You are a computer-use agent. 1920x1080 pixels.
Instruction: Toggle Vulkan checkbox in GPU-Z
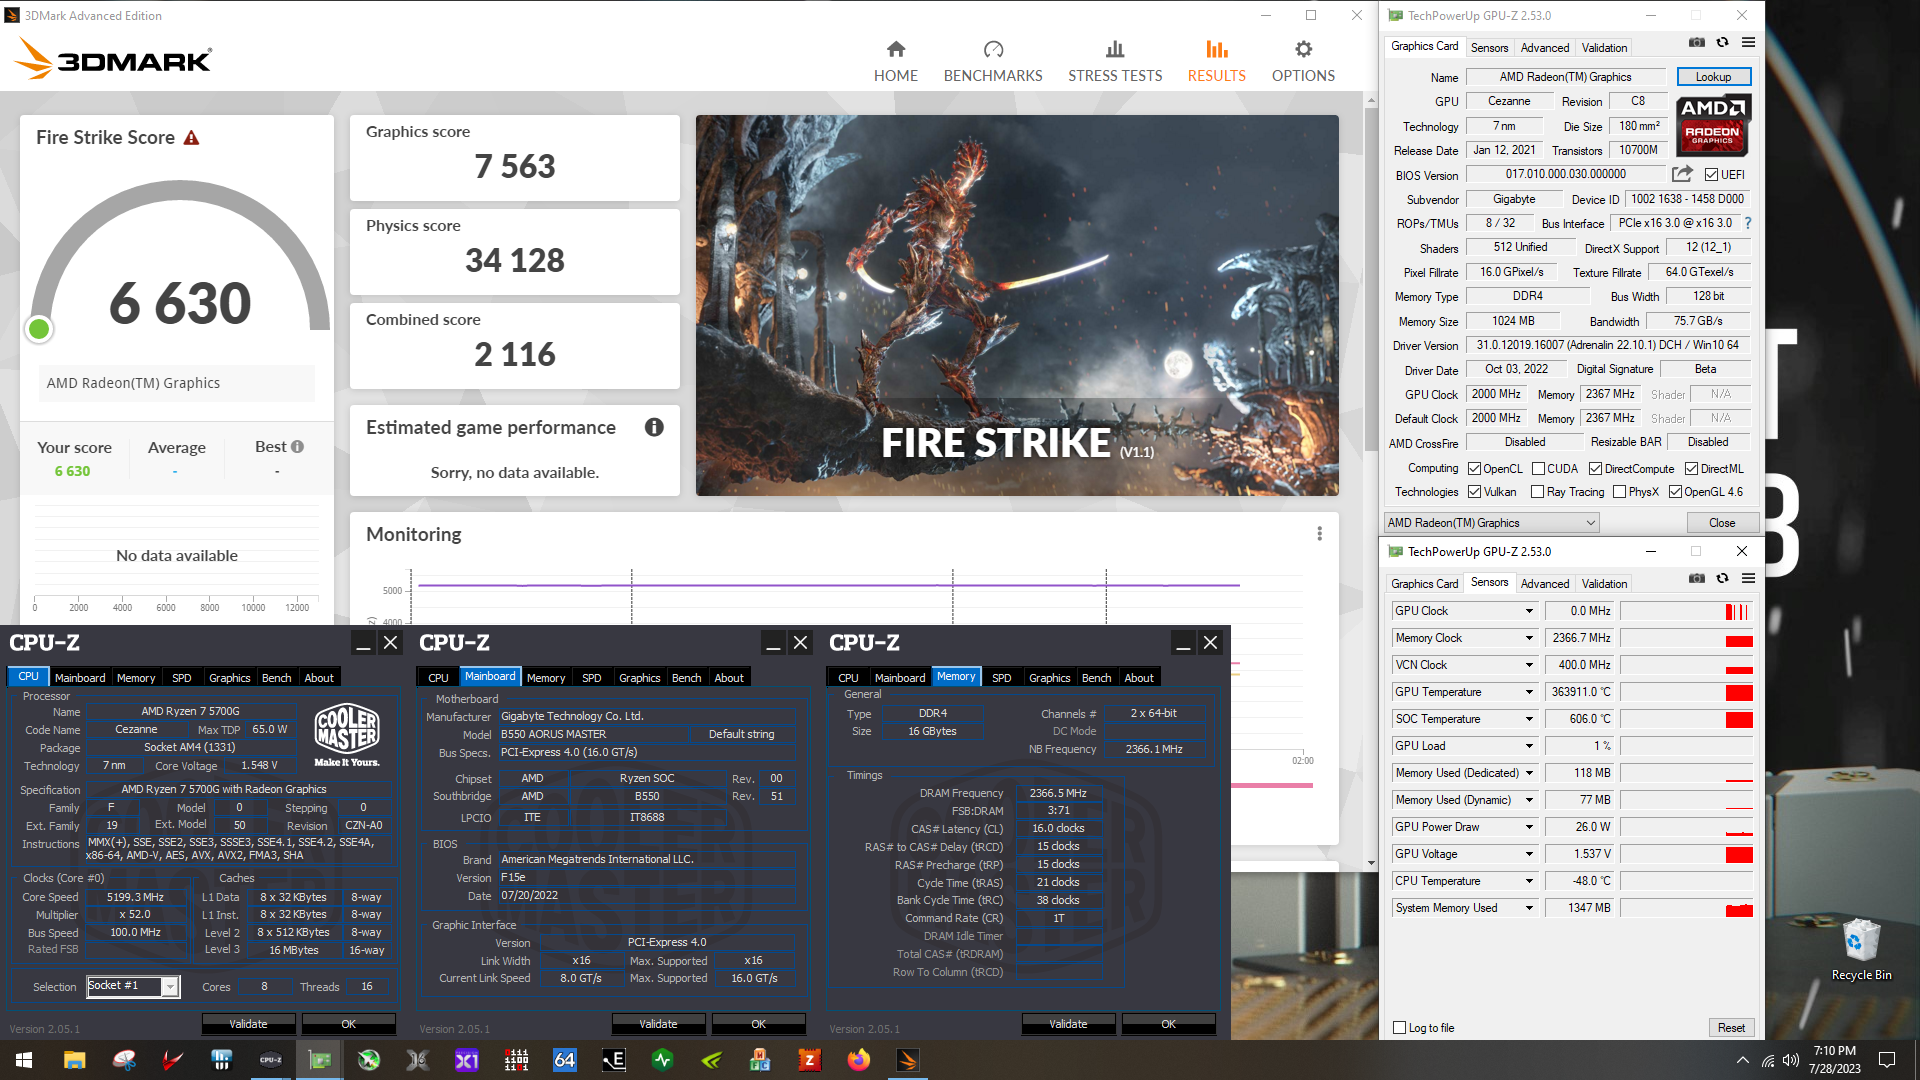click(1474, 492)
